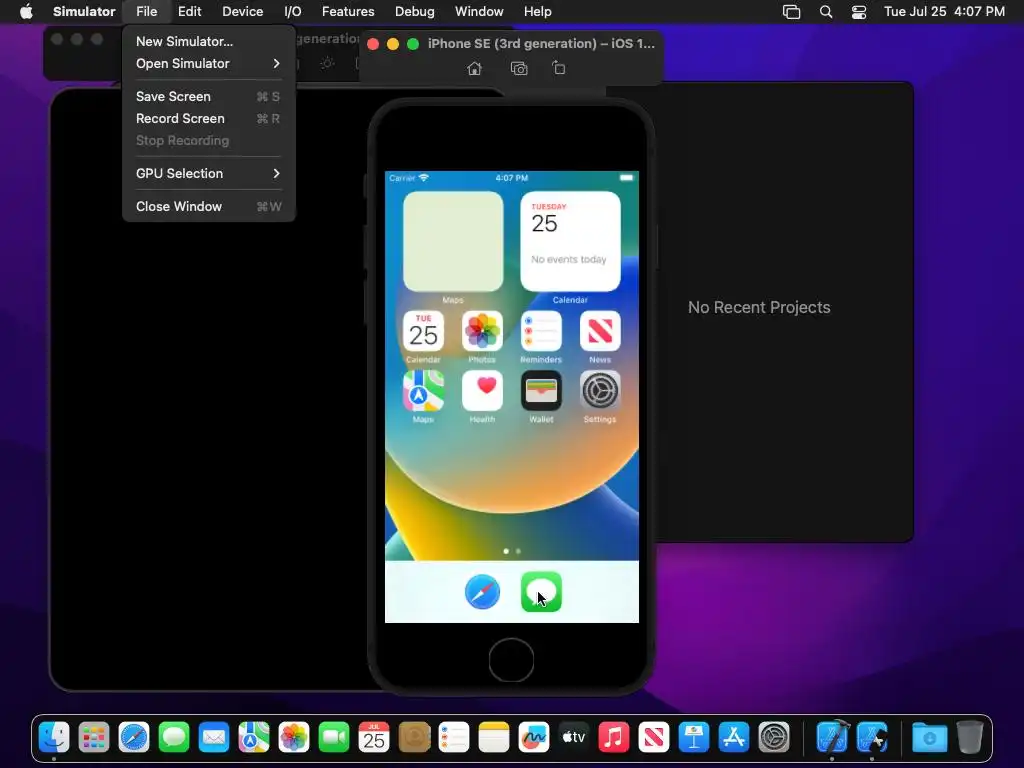1024x768 pixels.
Task: Open Mail from the Dock
Action: tap(214, 738)
